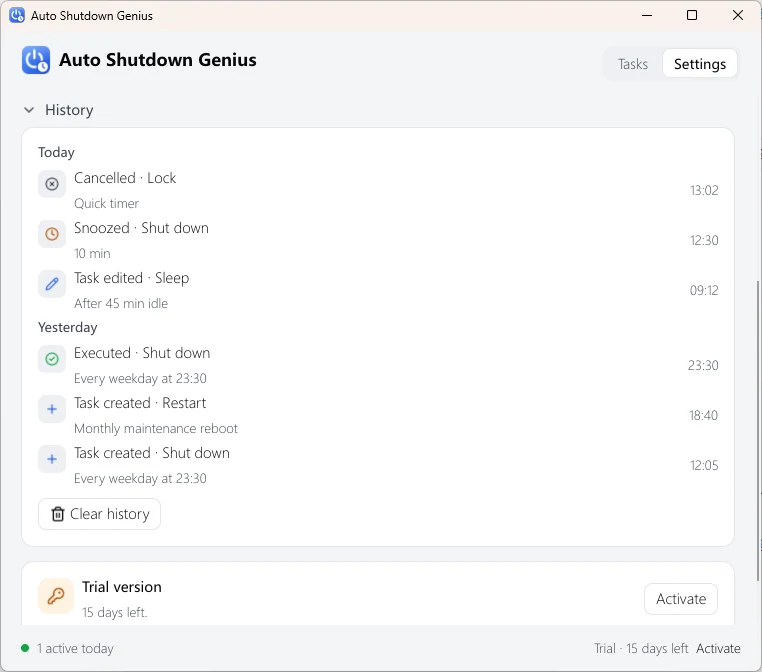762x672 pixels.
Task: Select the 'Snoozed · Shut down' entry
Action: tap(141, 228)
